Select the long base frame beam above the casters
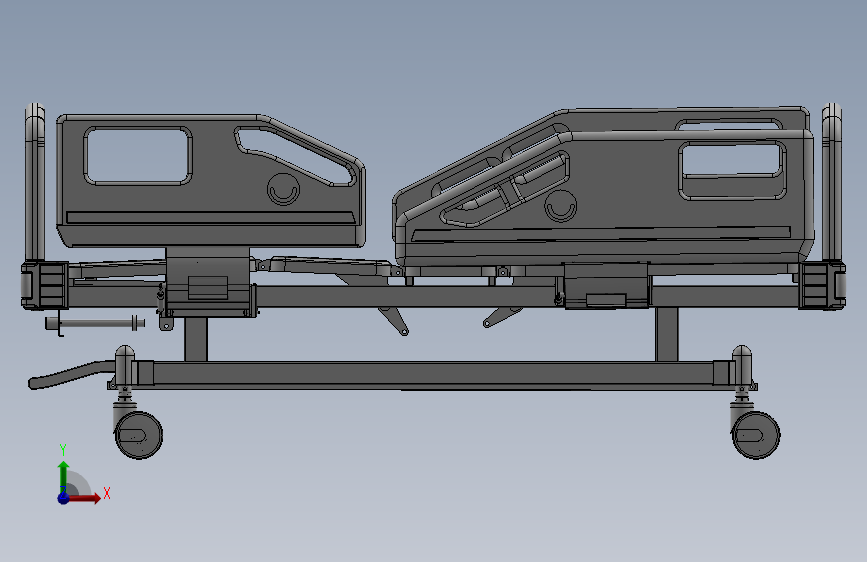The image size is (867, 562). [x=432, y=373]
